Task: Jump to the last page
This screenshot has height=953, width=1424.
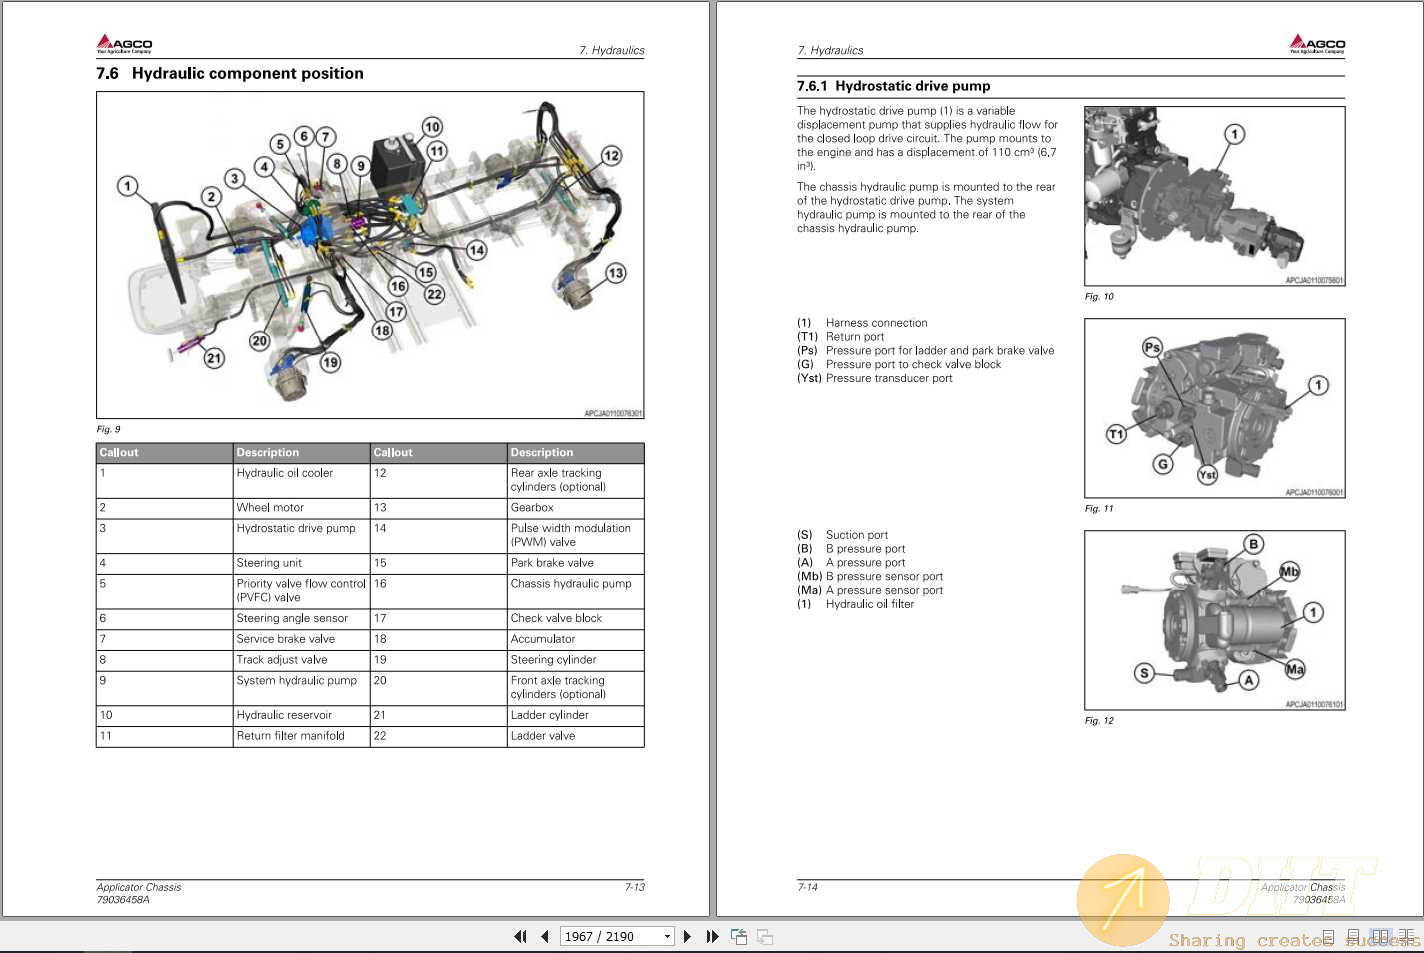Action: click(712, 936)
